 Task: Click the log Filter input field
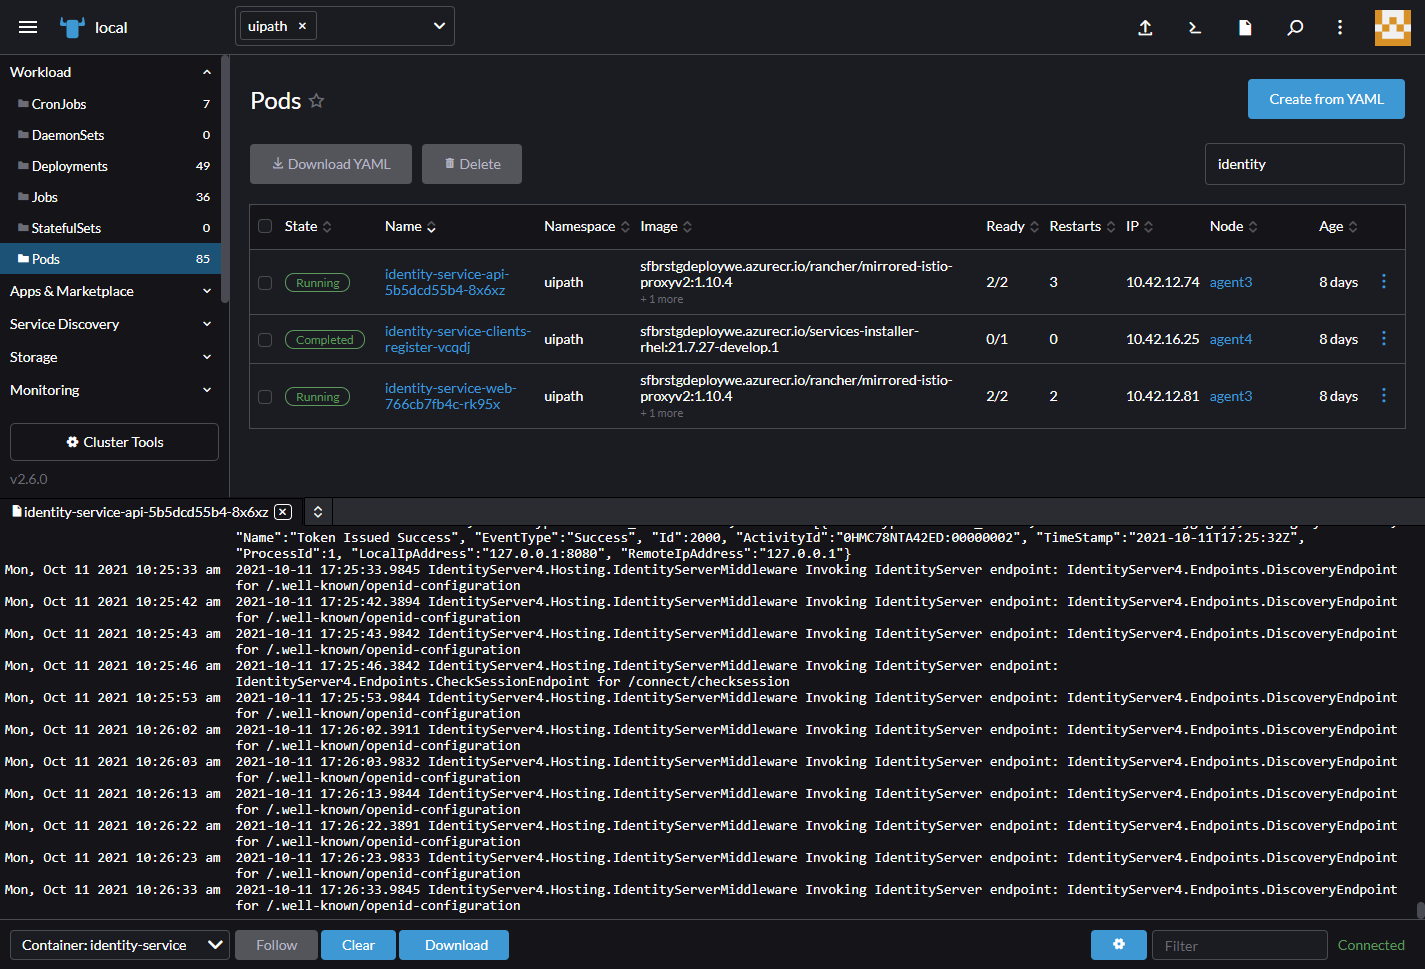pos(1240,945)
